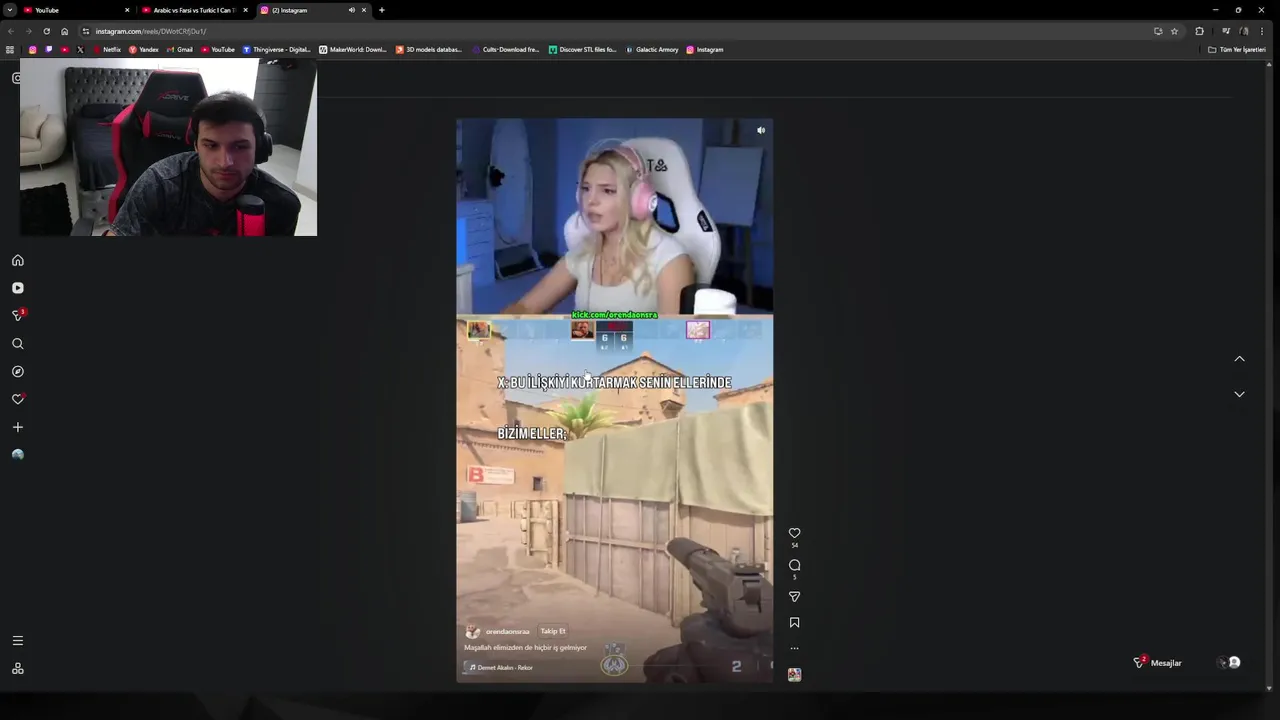Follow orendaonsraa with Takip Et button

click(553, 631)
